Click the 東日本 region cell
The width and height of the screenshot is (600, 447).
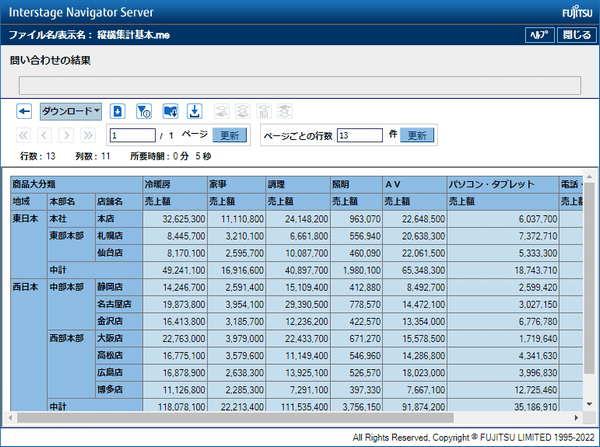tap(29, 244)
